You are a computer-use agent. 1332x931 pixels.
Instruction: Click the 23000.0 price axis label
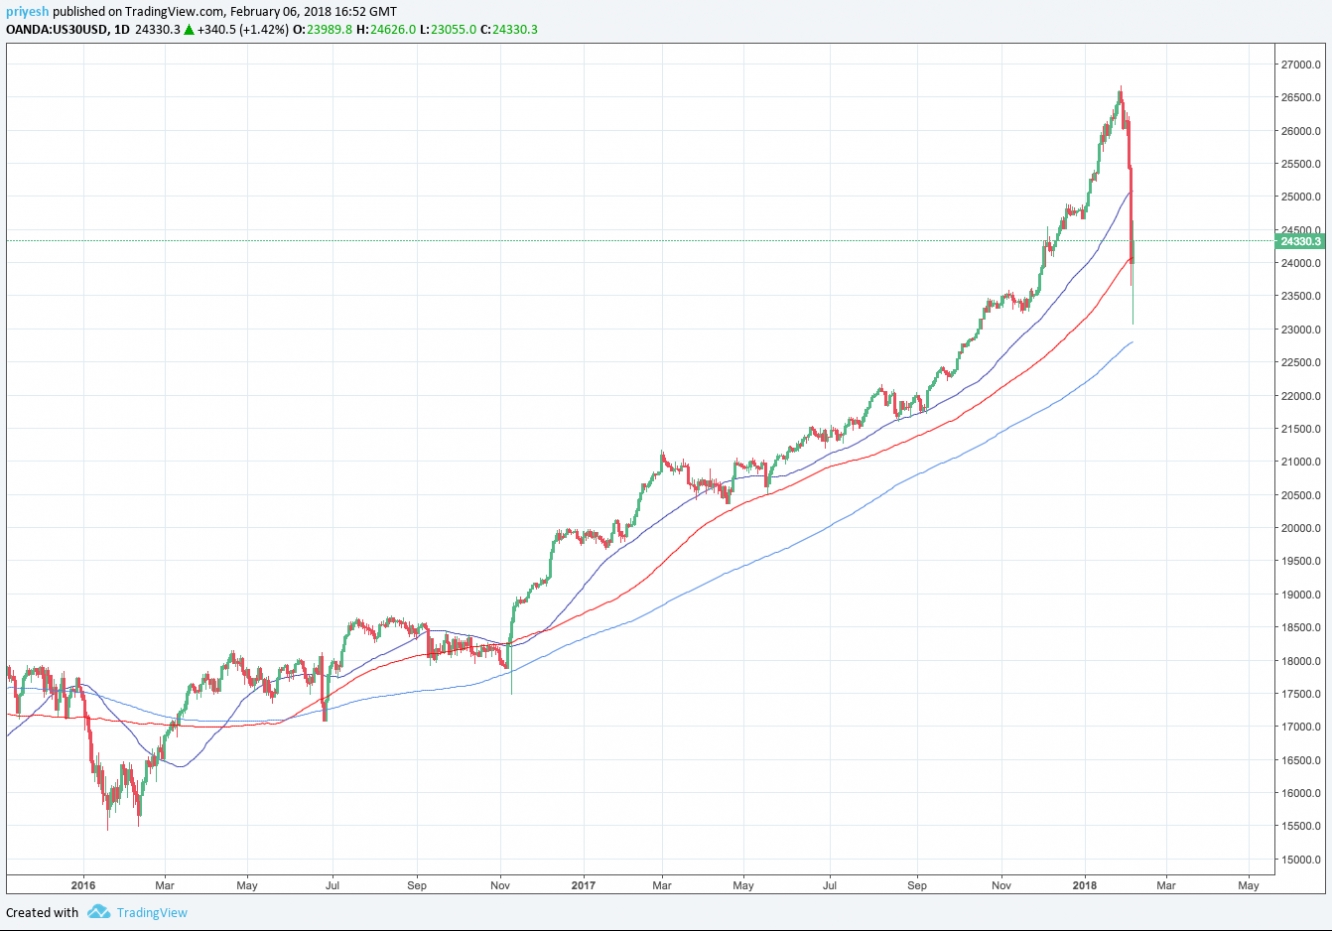[1300, 330]
